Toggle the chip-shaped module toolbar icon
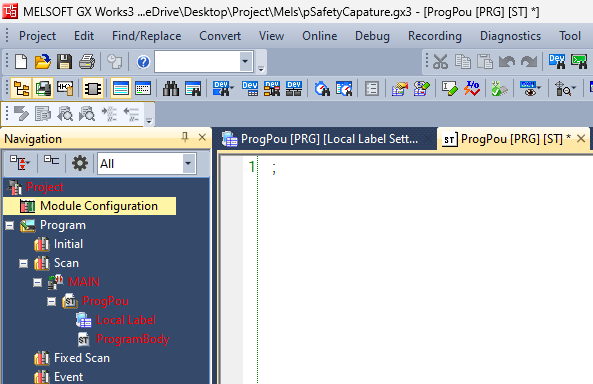The image size is (593, 384). 93,89
